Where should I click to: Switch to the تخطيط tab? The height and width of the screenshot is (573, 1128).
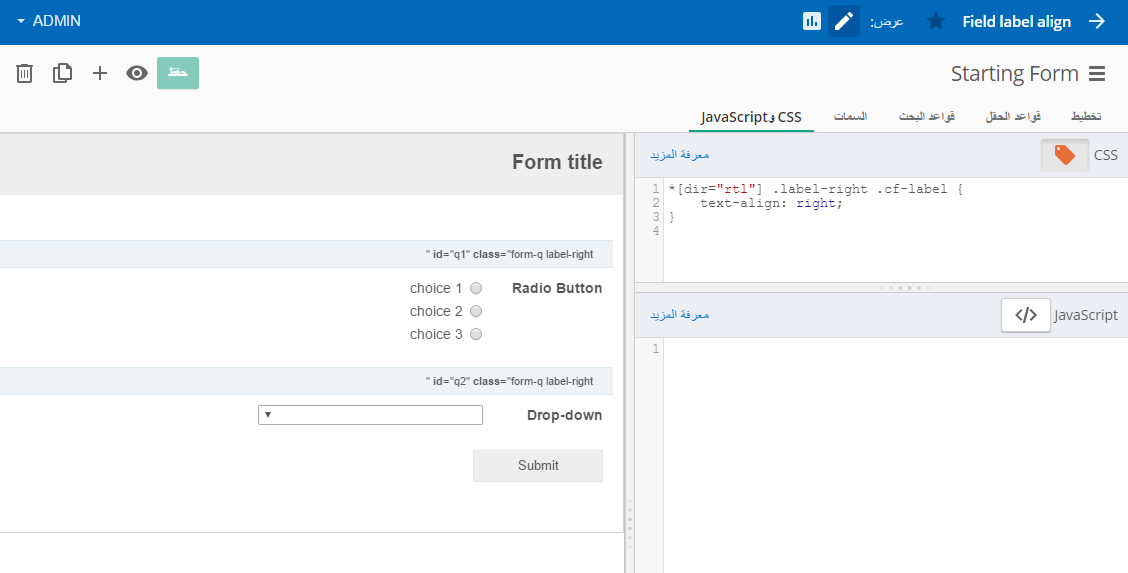click(1086, 117)
